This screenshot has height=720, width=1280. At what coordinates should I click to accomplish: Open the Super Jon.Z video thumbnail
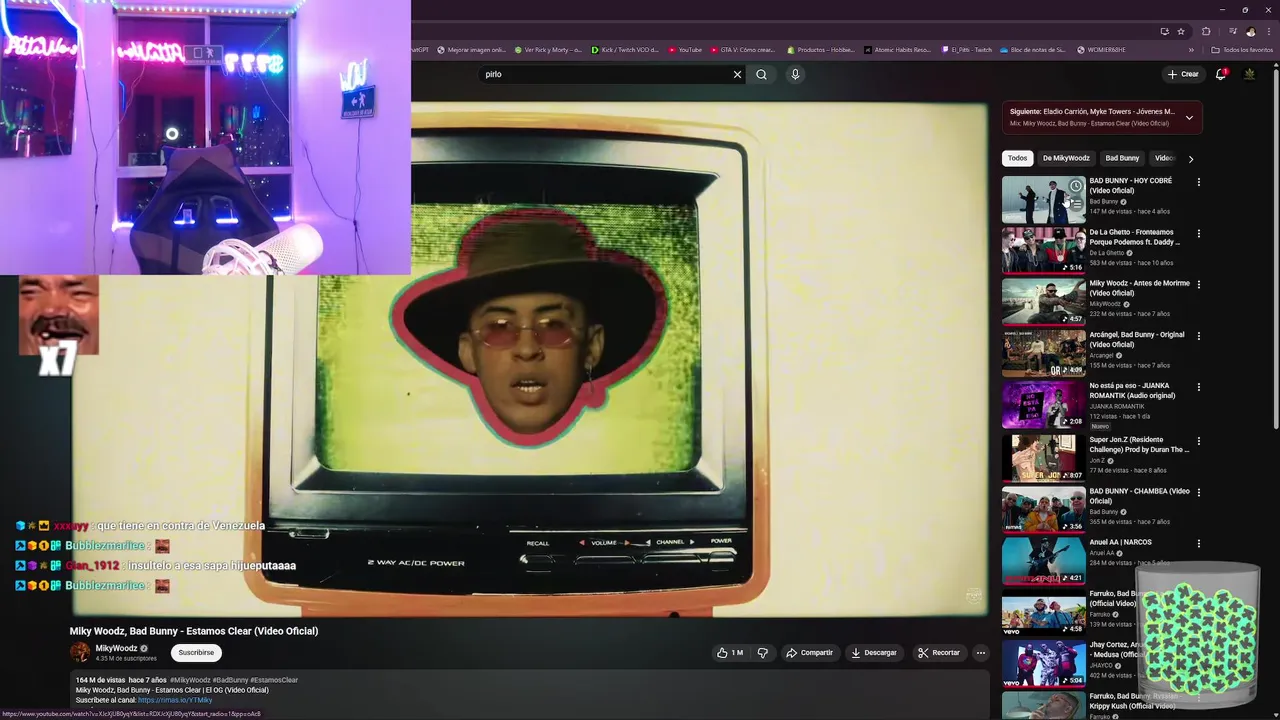(x=1043, y=457)
